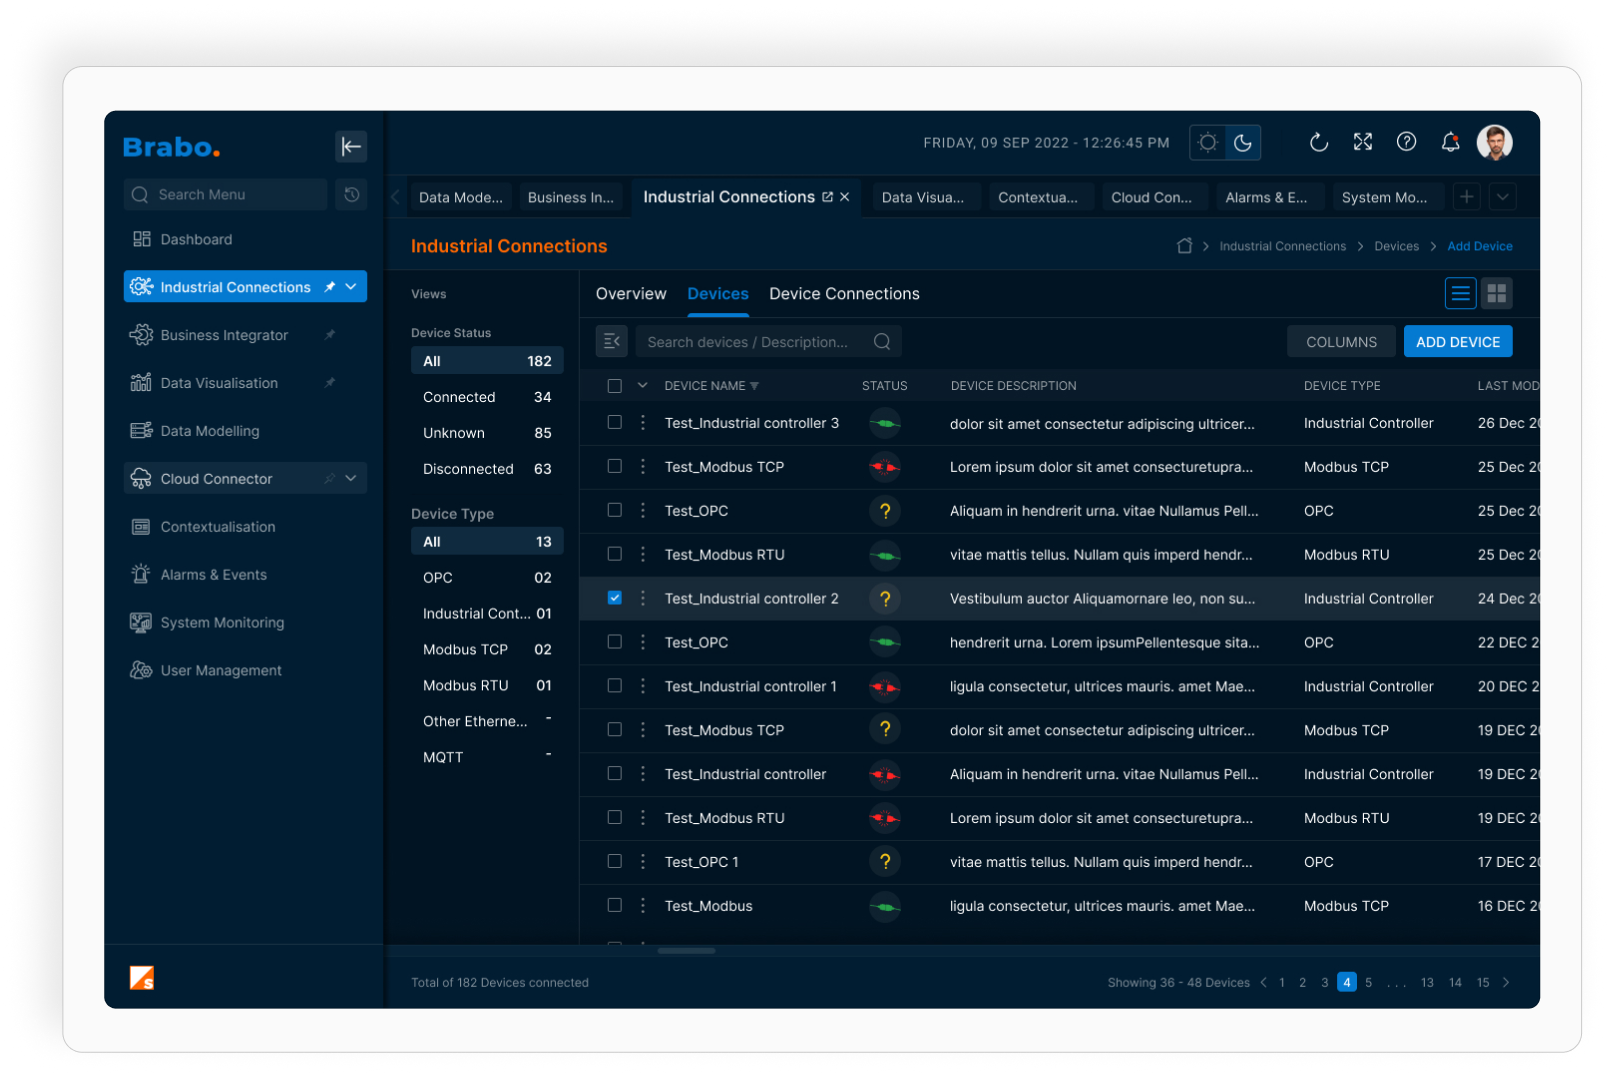Uncheck the Test_Industrial controller 2 row
The image size is (1609, 1075).
pyautogui.click(x=614, y=598)
